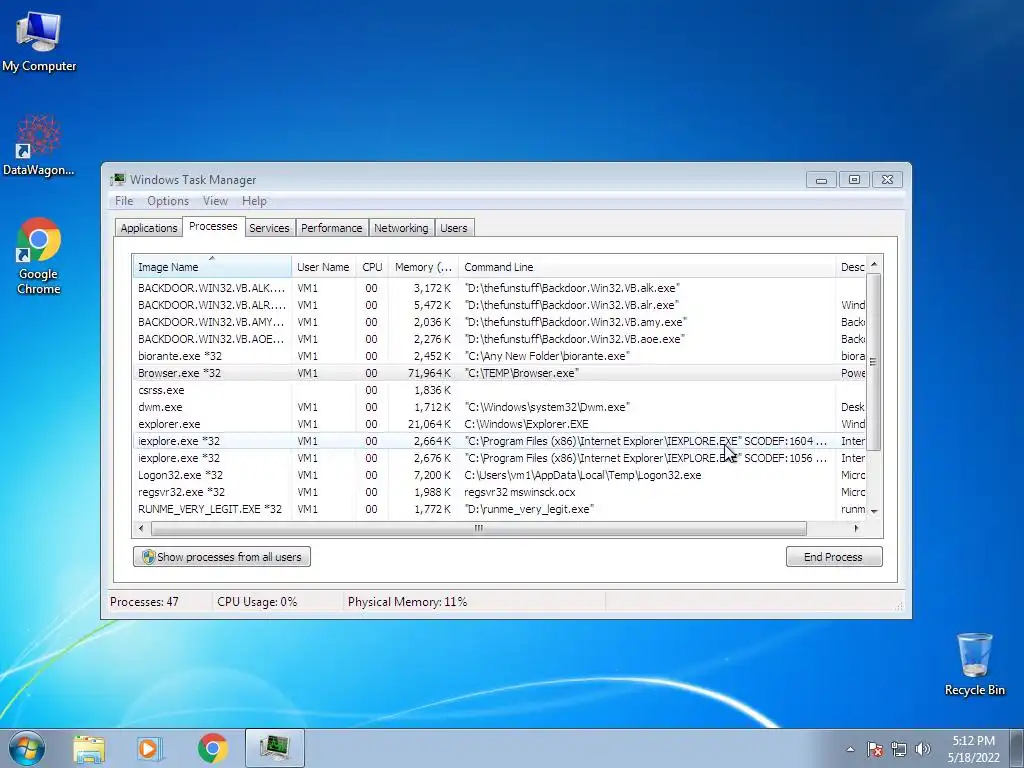
Task: Click the Task Manager title bar icon
Action: 118,179
